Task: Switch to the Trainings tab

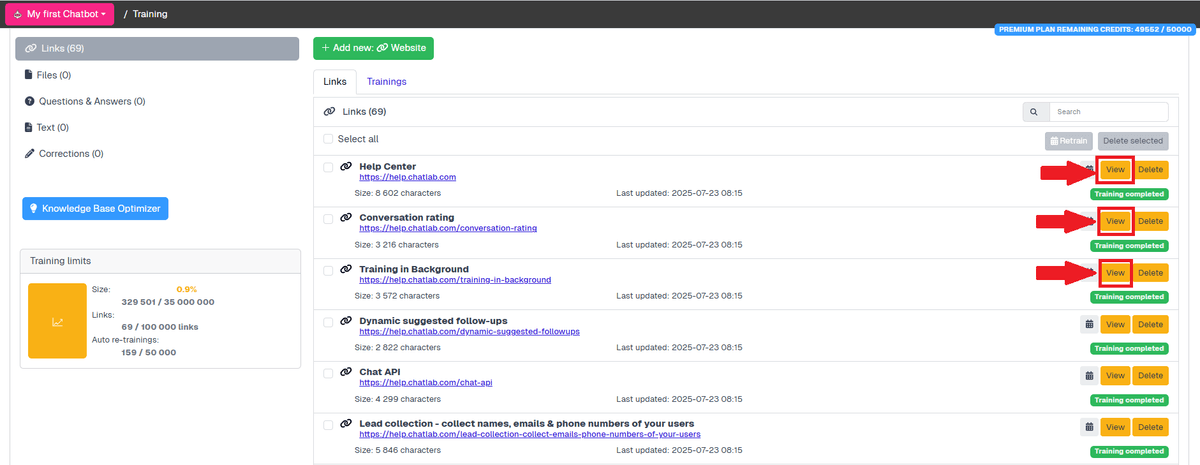Action: (386, 81)
